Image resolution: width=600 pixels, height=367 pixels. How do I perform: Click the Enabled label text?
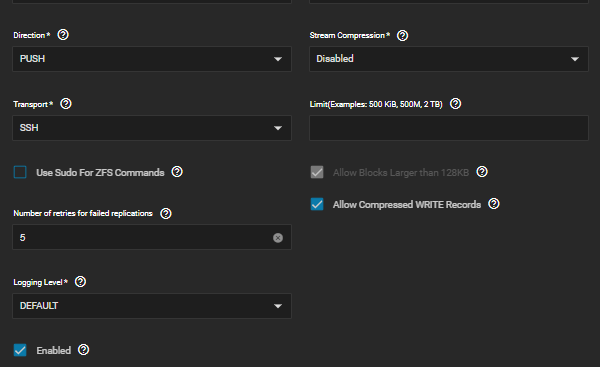tap(54, 351)
